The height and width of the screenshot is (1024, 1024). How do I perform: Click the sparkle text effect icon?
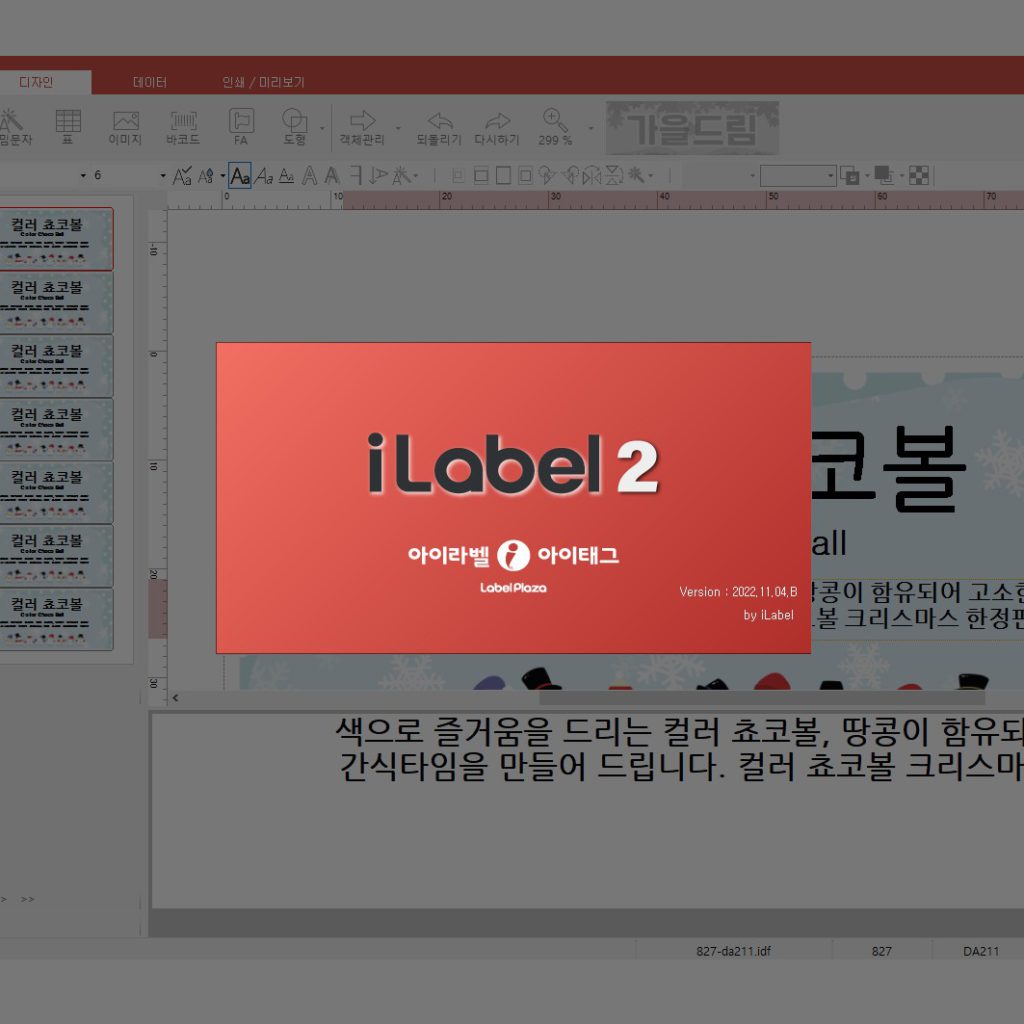[x=401, y=176]
